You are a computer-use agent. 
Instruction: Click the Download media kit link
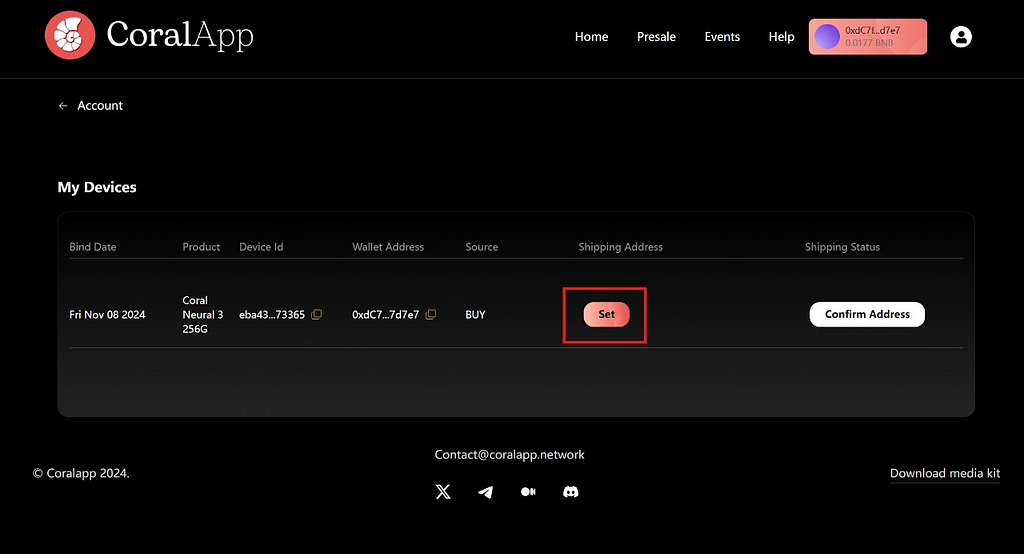coord(945,473)
